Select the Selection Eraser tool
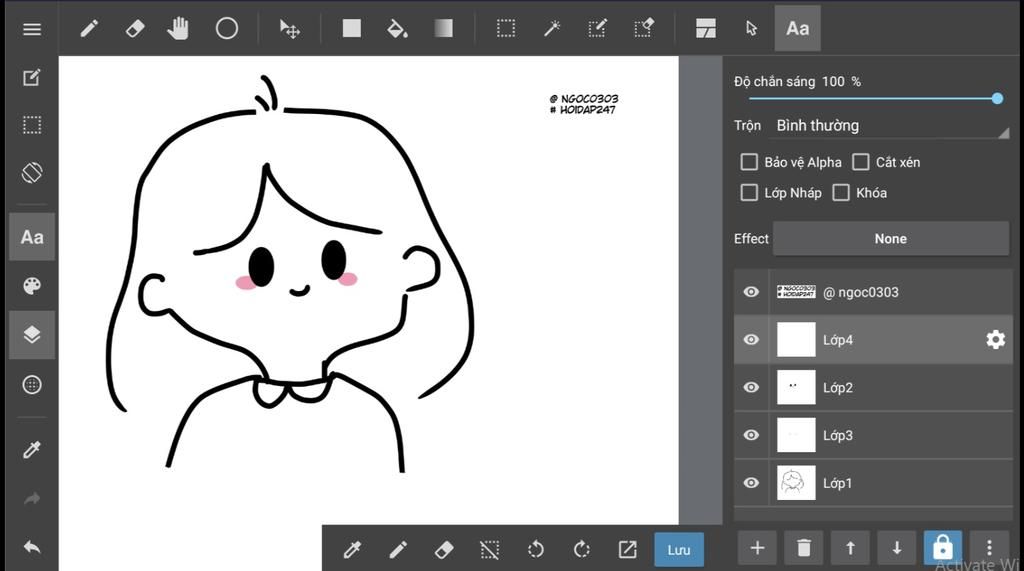The height and width of the screenshot is (571, 1024). pyautogui.click(x=643, y=28)
